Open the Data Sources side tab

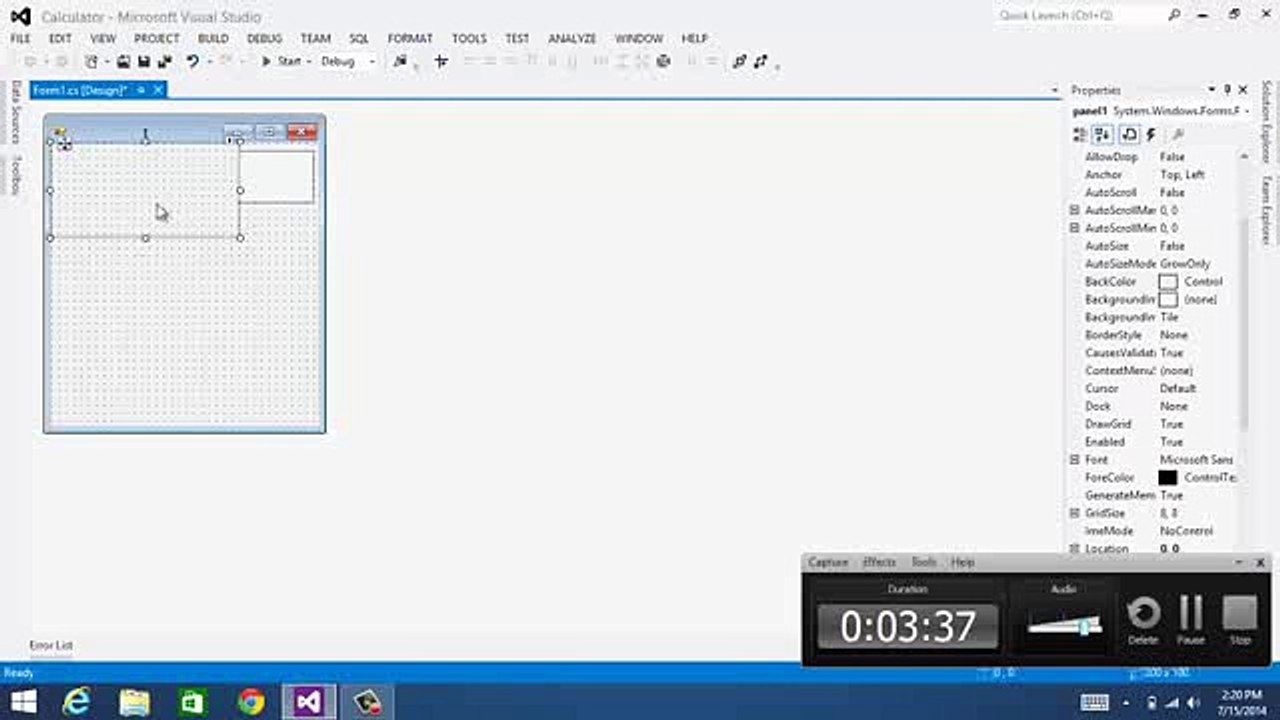[16, 113]
